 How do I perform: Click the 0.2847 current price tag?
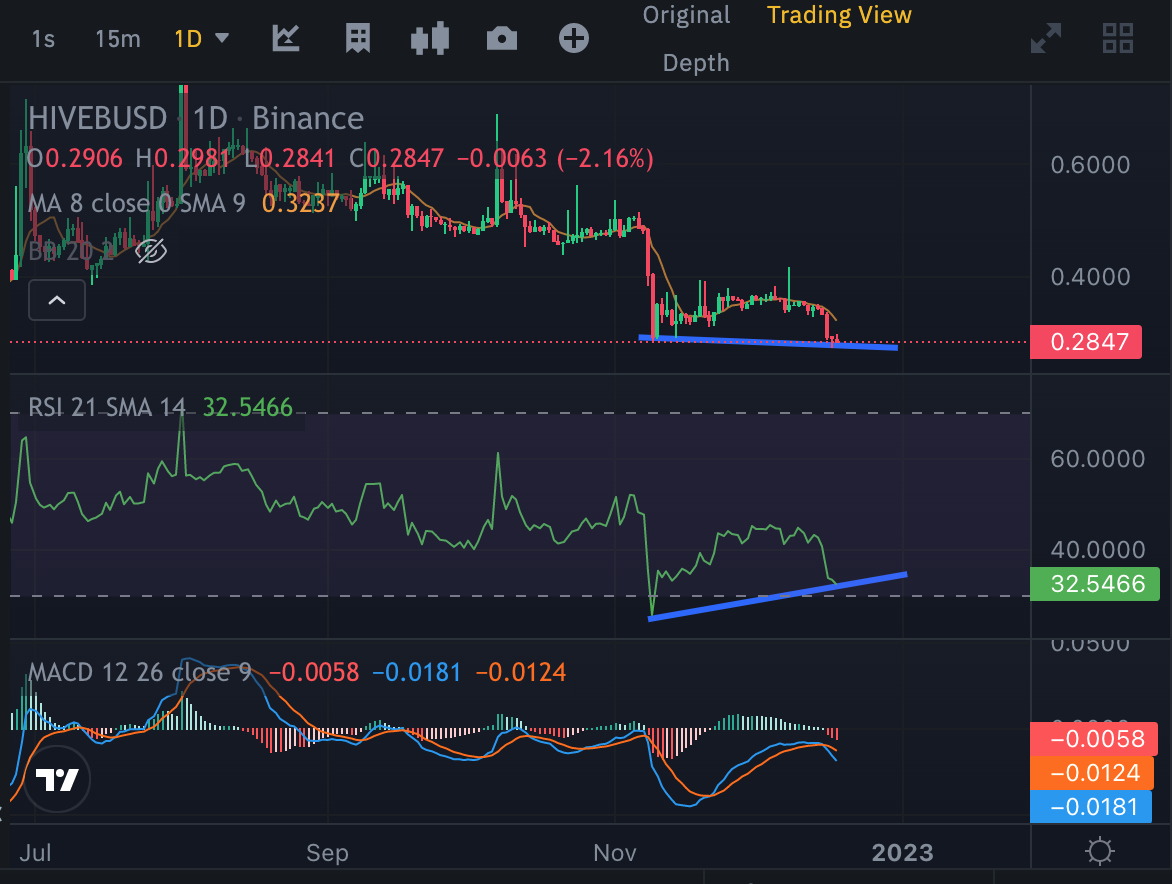click(1086, 341)
